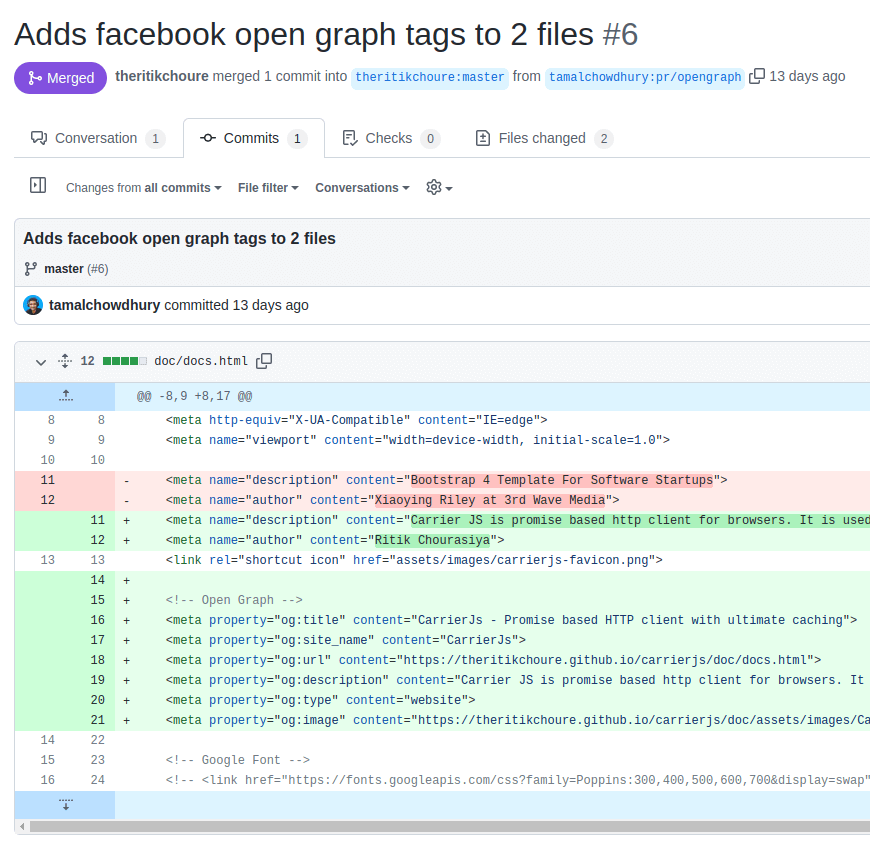Click the commit title Adds facebook open graph tags
The height and width of the screenshot is (845, 870).
[179, 239]
